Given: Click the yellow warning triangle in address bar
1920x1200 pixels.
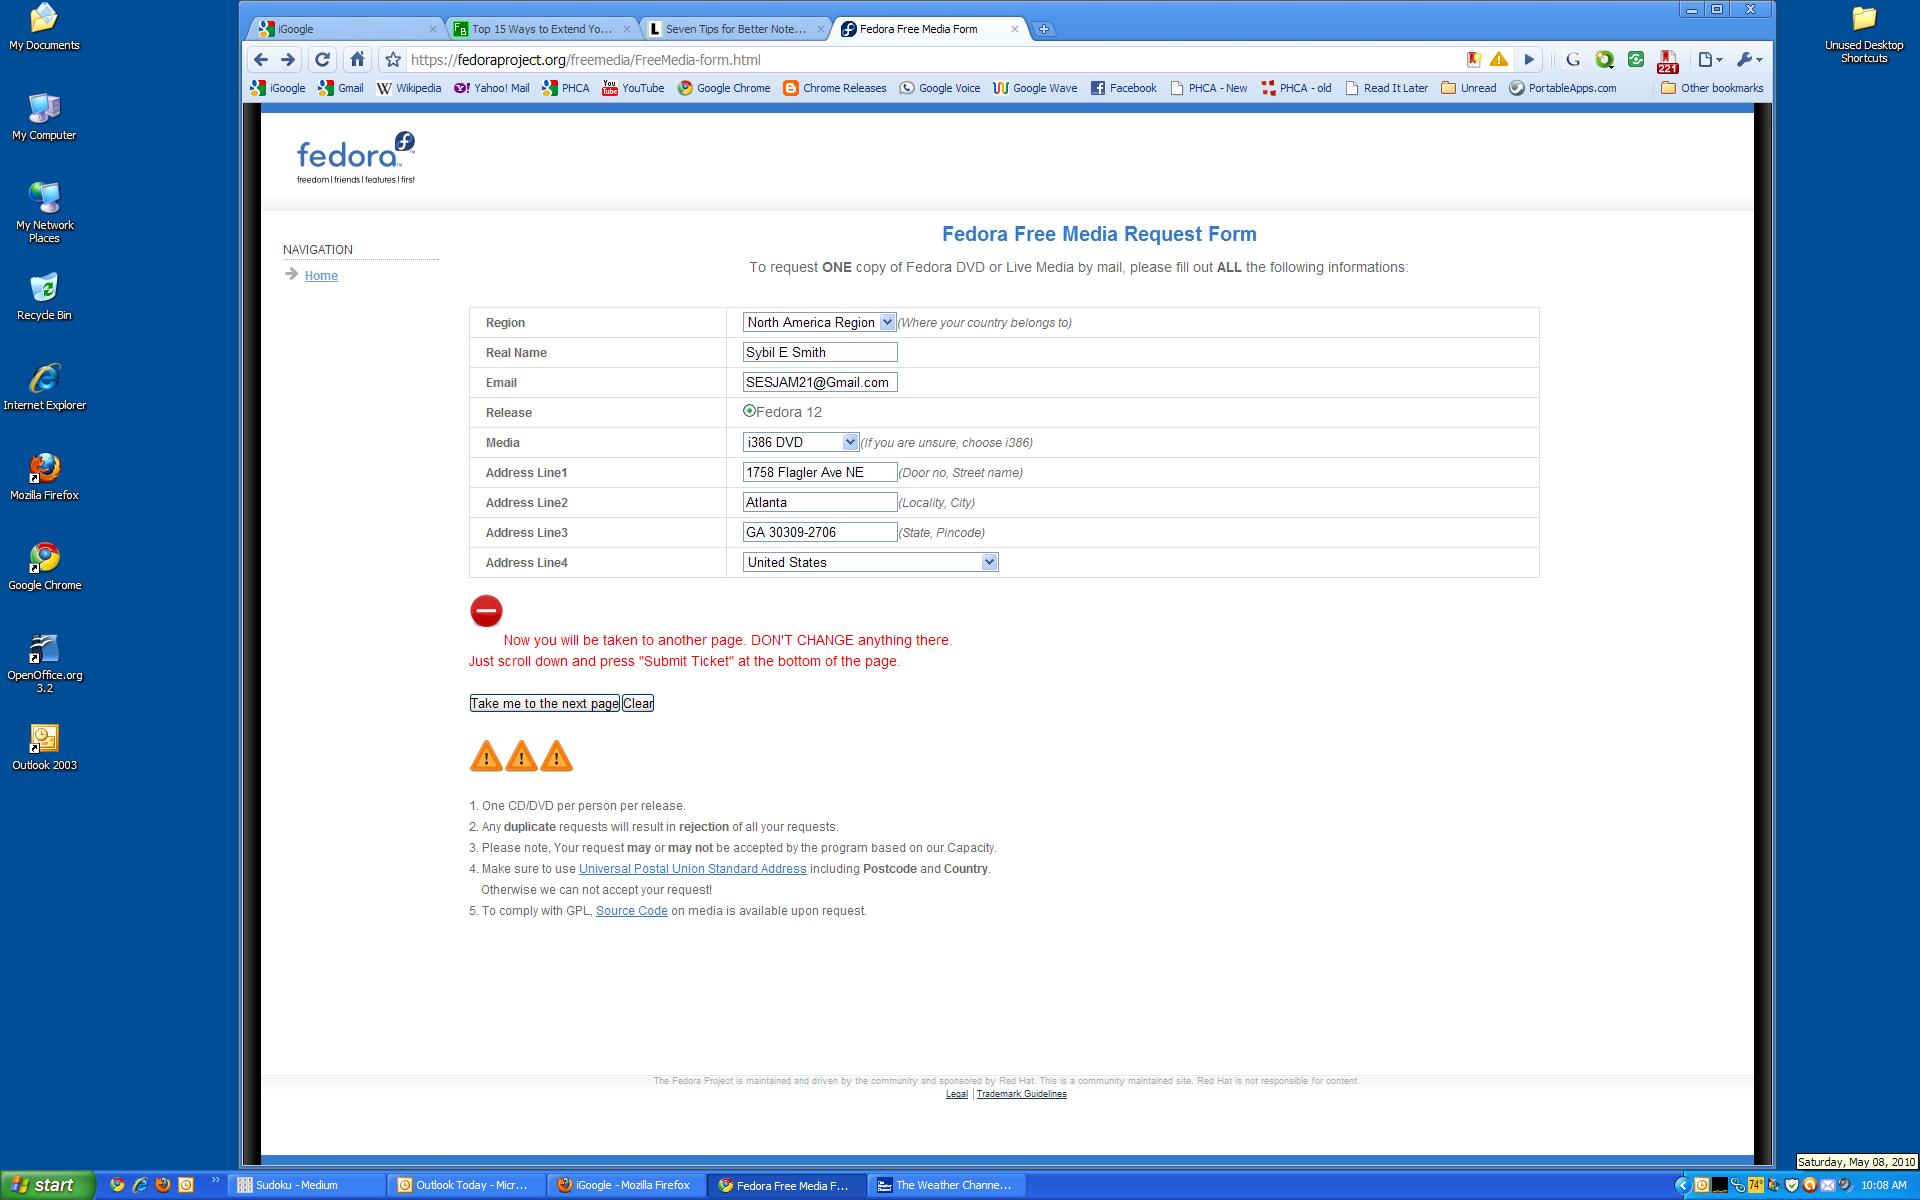Looking at the screenshot, I should point(1500,60).
